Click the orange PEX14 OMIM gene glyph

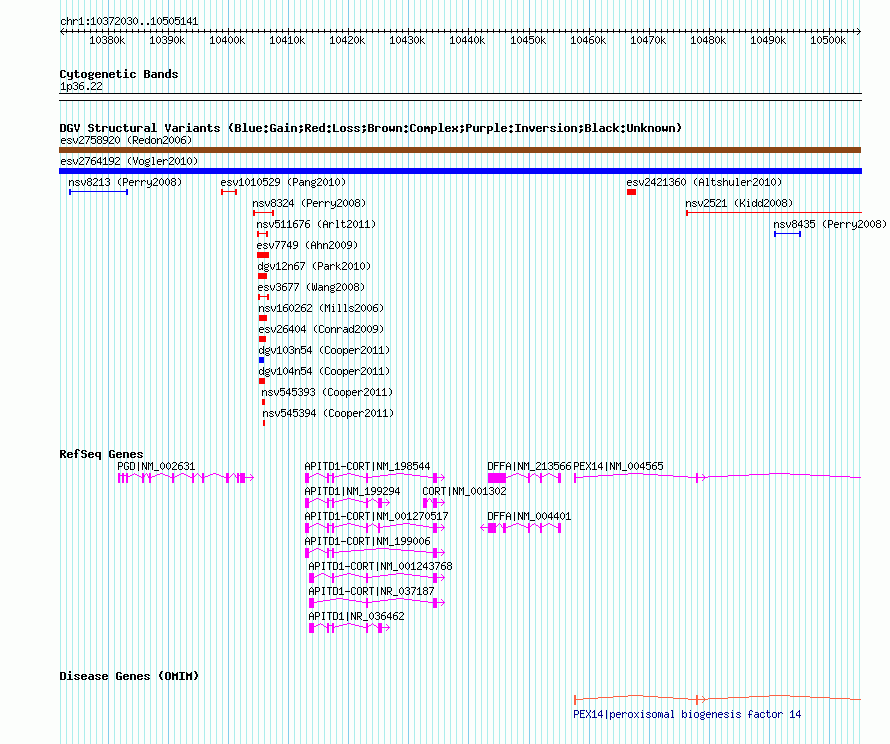718,699
